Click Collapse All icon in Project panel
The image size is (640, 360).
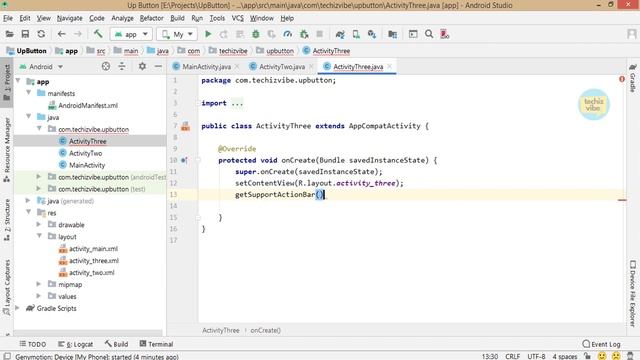(122, 66)
